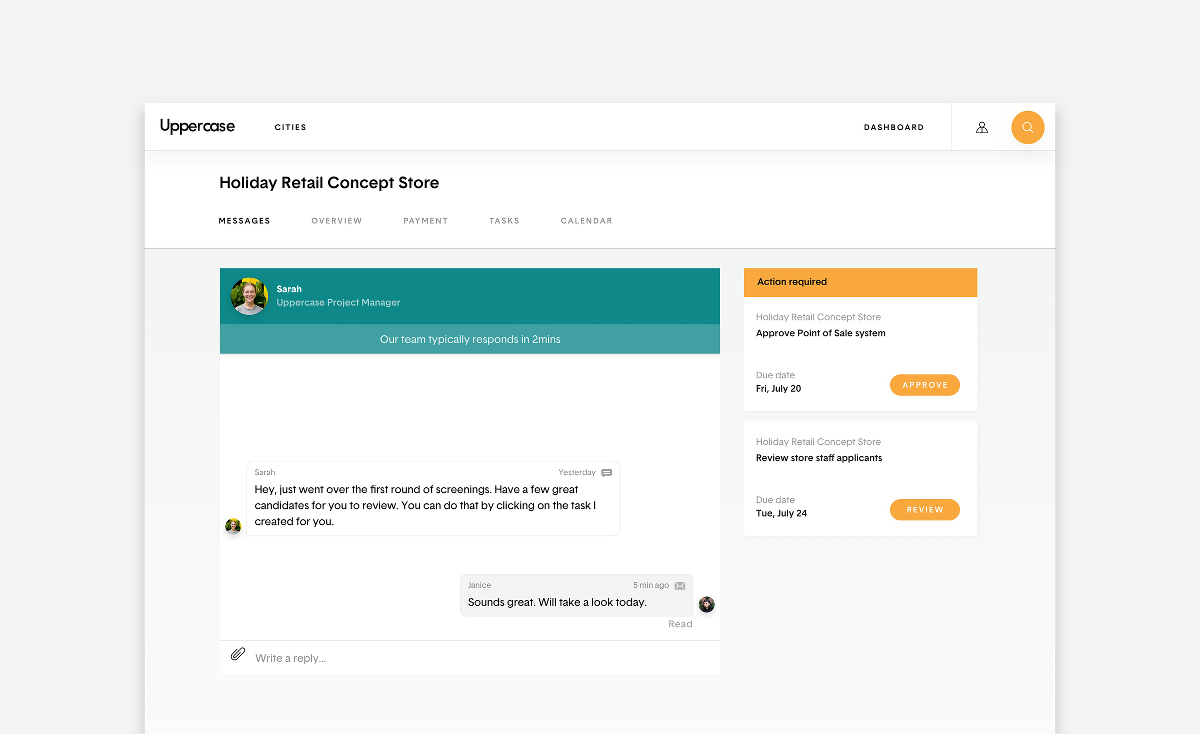1200x734 pixels.
Task: Click the Write a reply input field
Action: tap(480, 658)
